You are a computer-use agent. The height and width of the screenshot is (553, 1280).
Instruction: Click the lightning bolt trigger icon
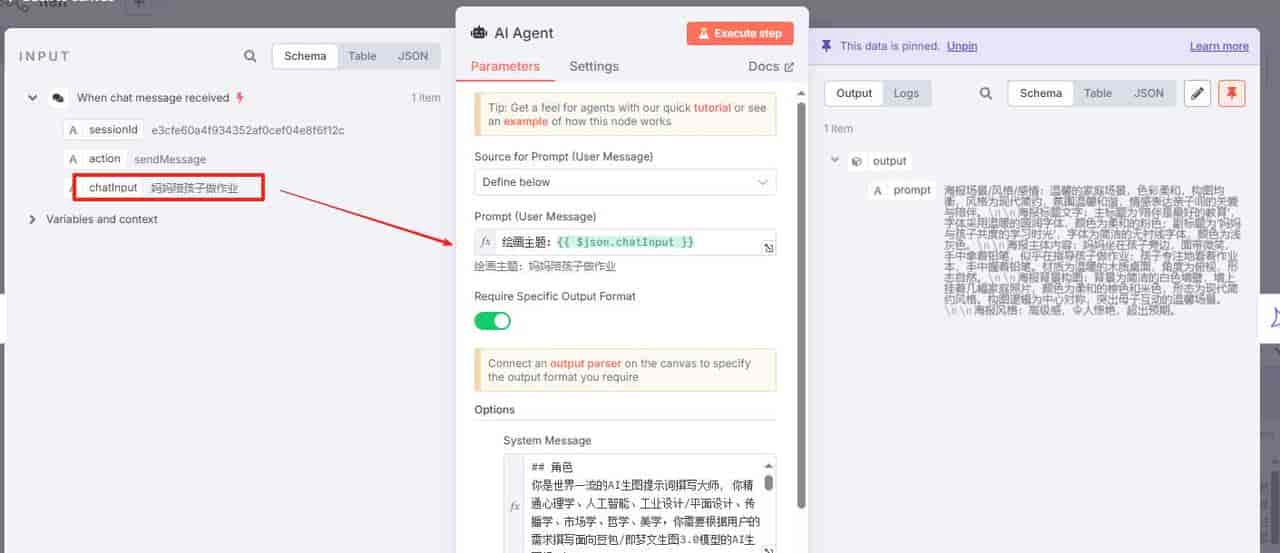pyautogui.click(x=239, y=98)
